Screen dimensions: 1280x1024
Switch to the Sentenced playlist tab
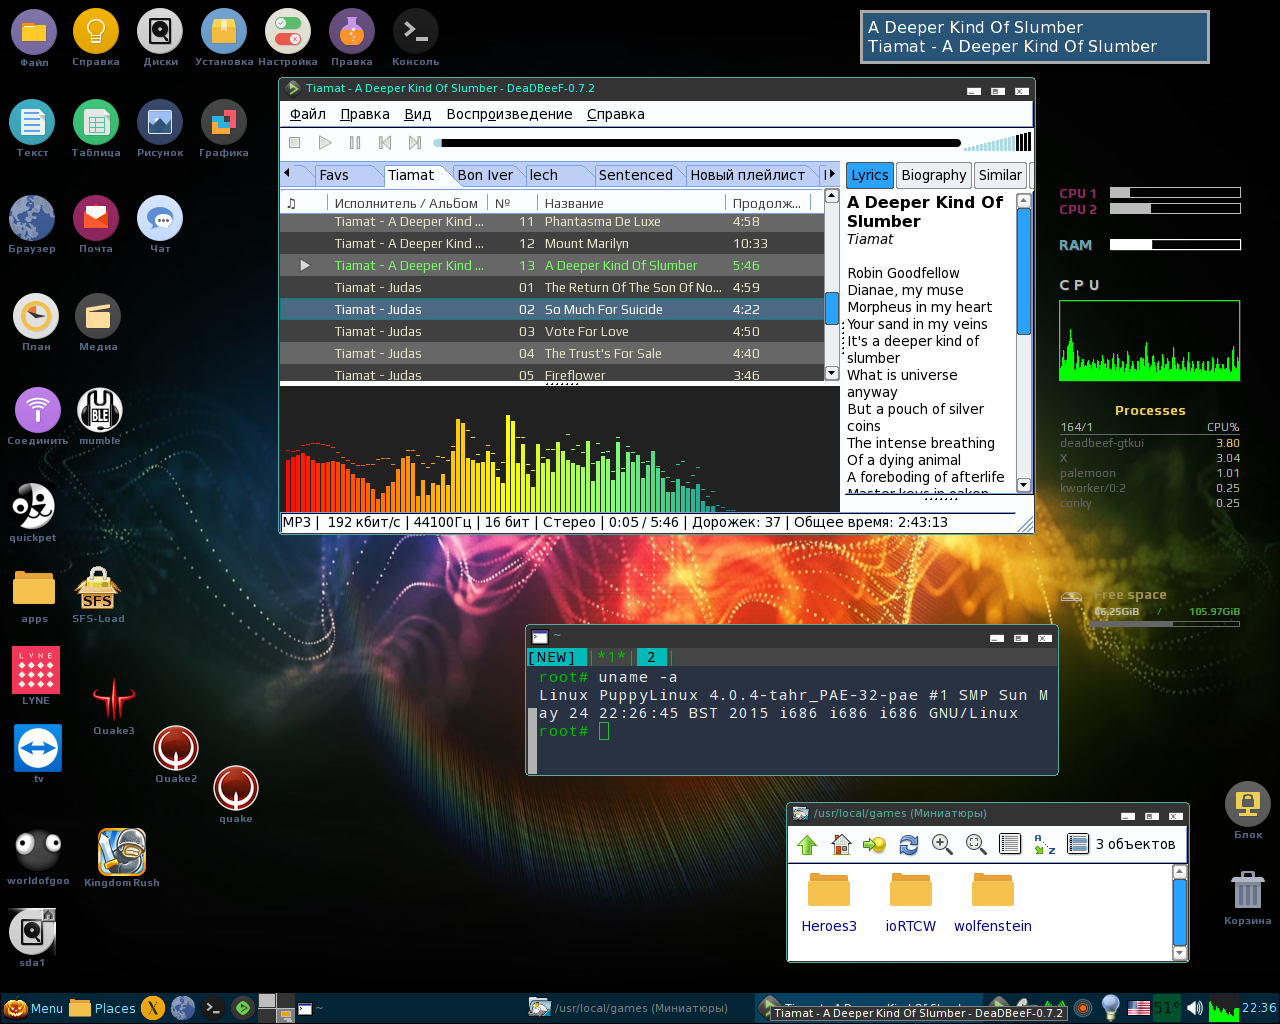point(635,175)
